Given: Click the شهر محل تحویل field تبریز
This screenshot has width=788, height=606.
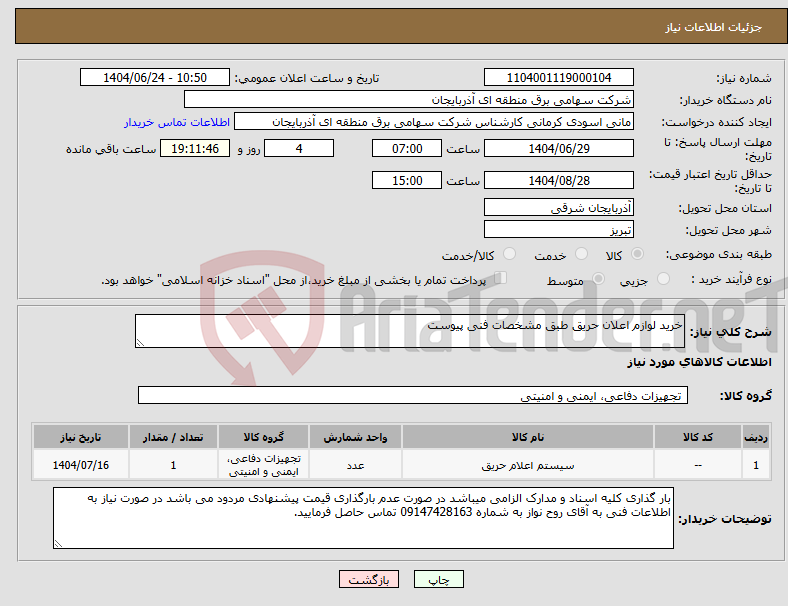Looking at the screenshot, I should tap(559, 229).
